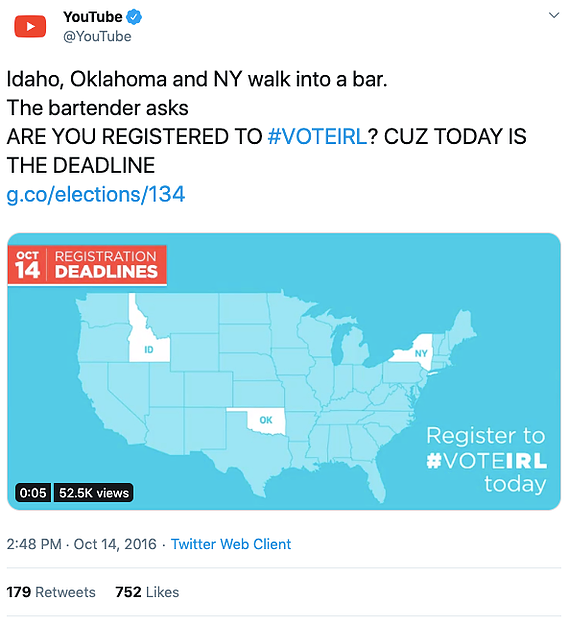The height and width of the screenshot is (626, 569).
Task: Open the YouTube display name
Action: pos(93,17)
